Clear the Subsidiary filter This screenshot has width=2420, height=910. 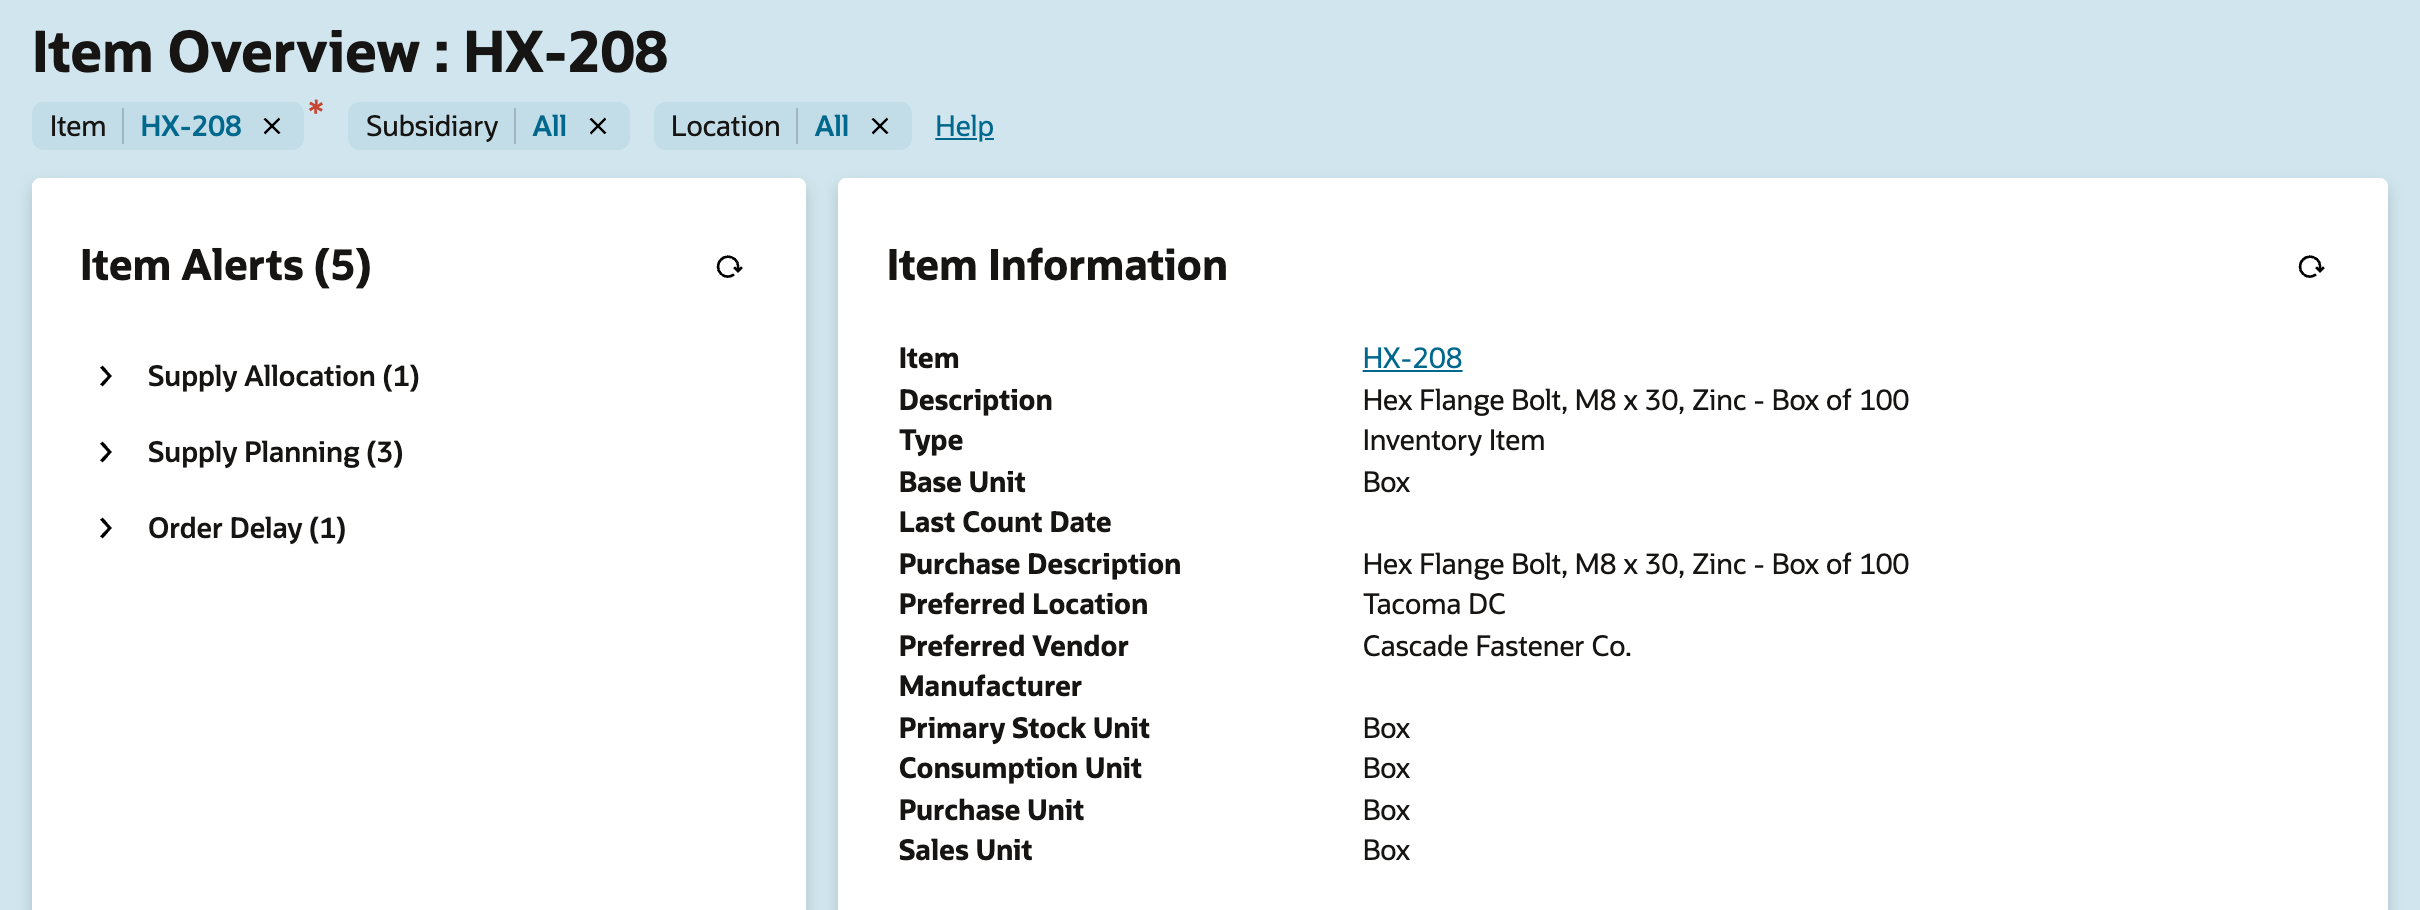598,126
